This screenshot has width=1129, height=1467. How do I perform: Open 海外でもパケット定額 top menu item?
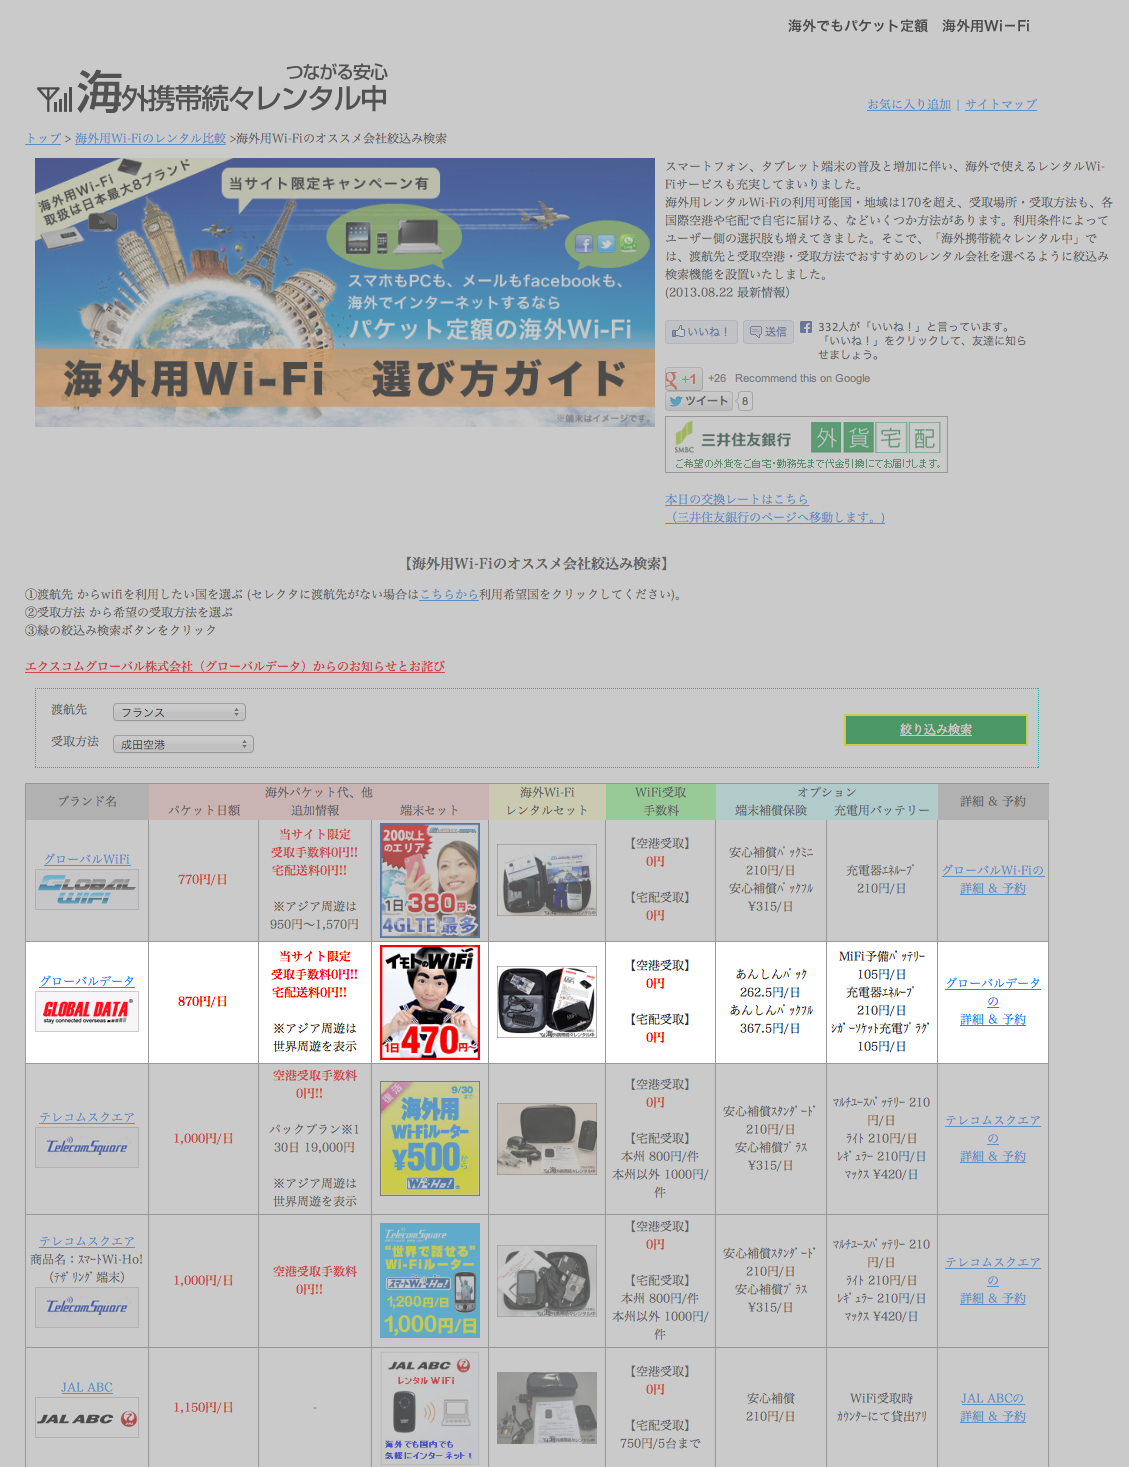(x=858, y=26)
